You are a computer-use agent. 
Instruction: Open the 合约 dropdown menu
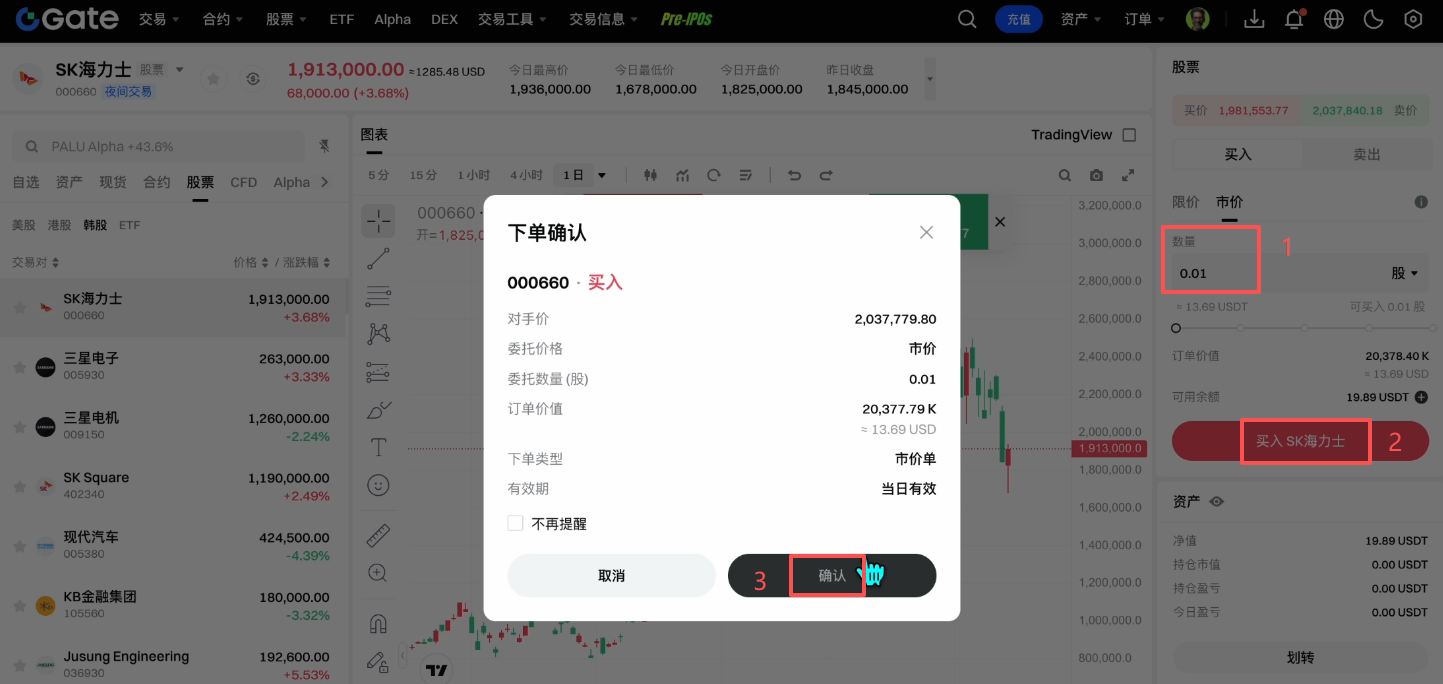click(223, 19)
